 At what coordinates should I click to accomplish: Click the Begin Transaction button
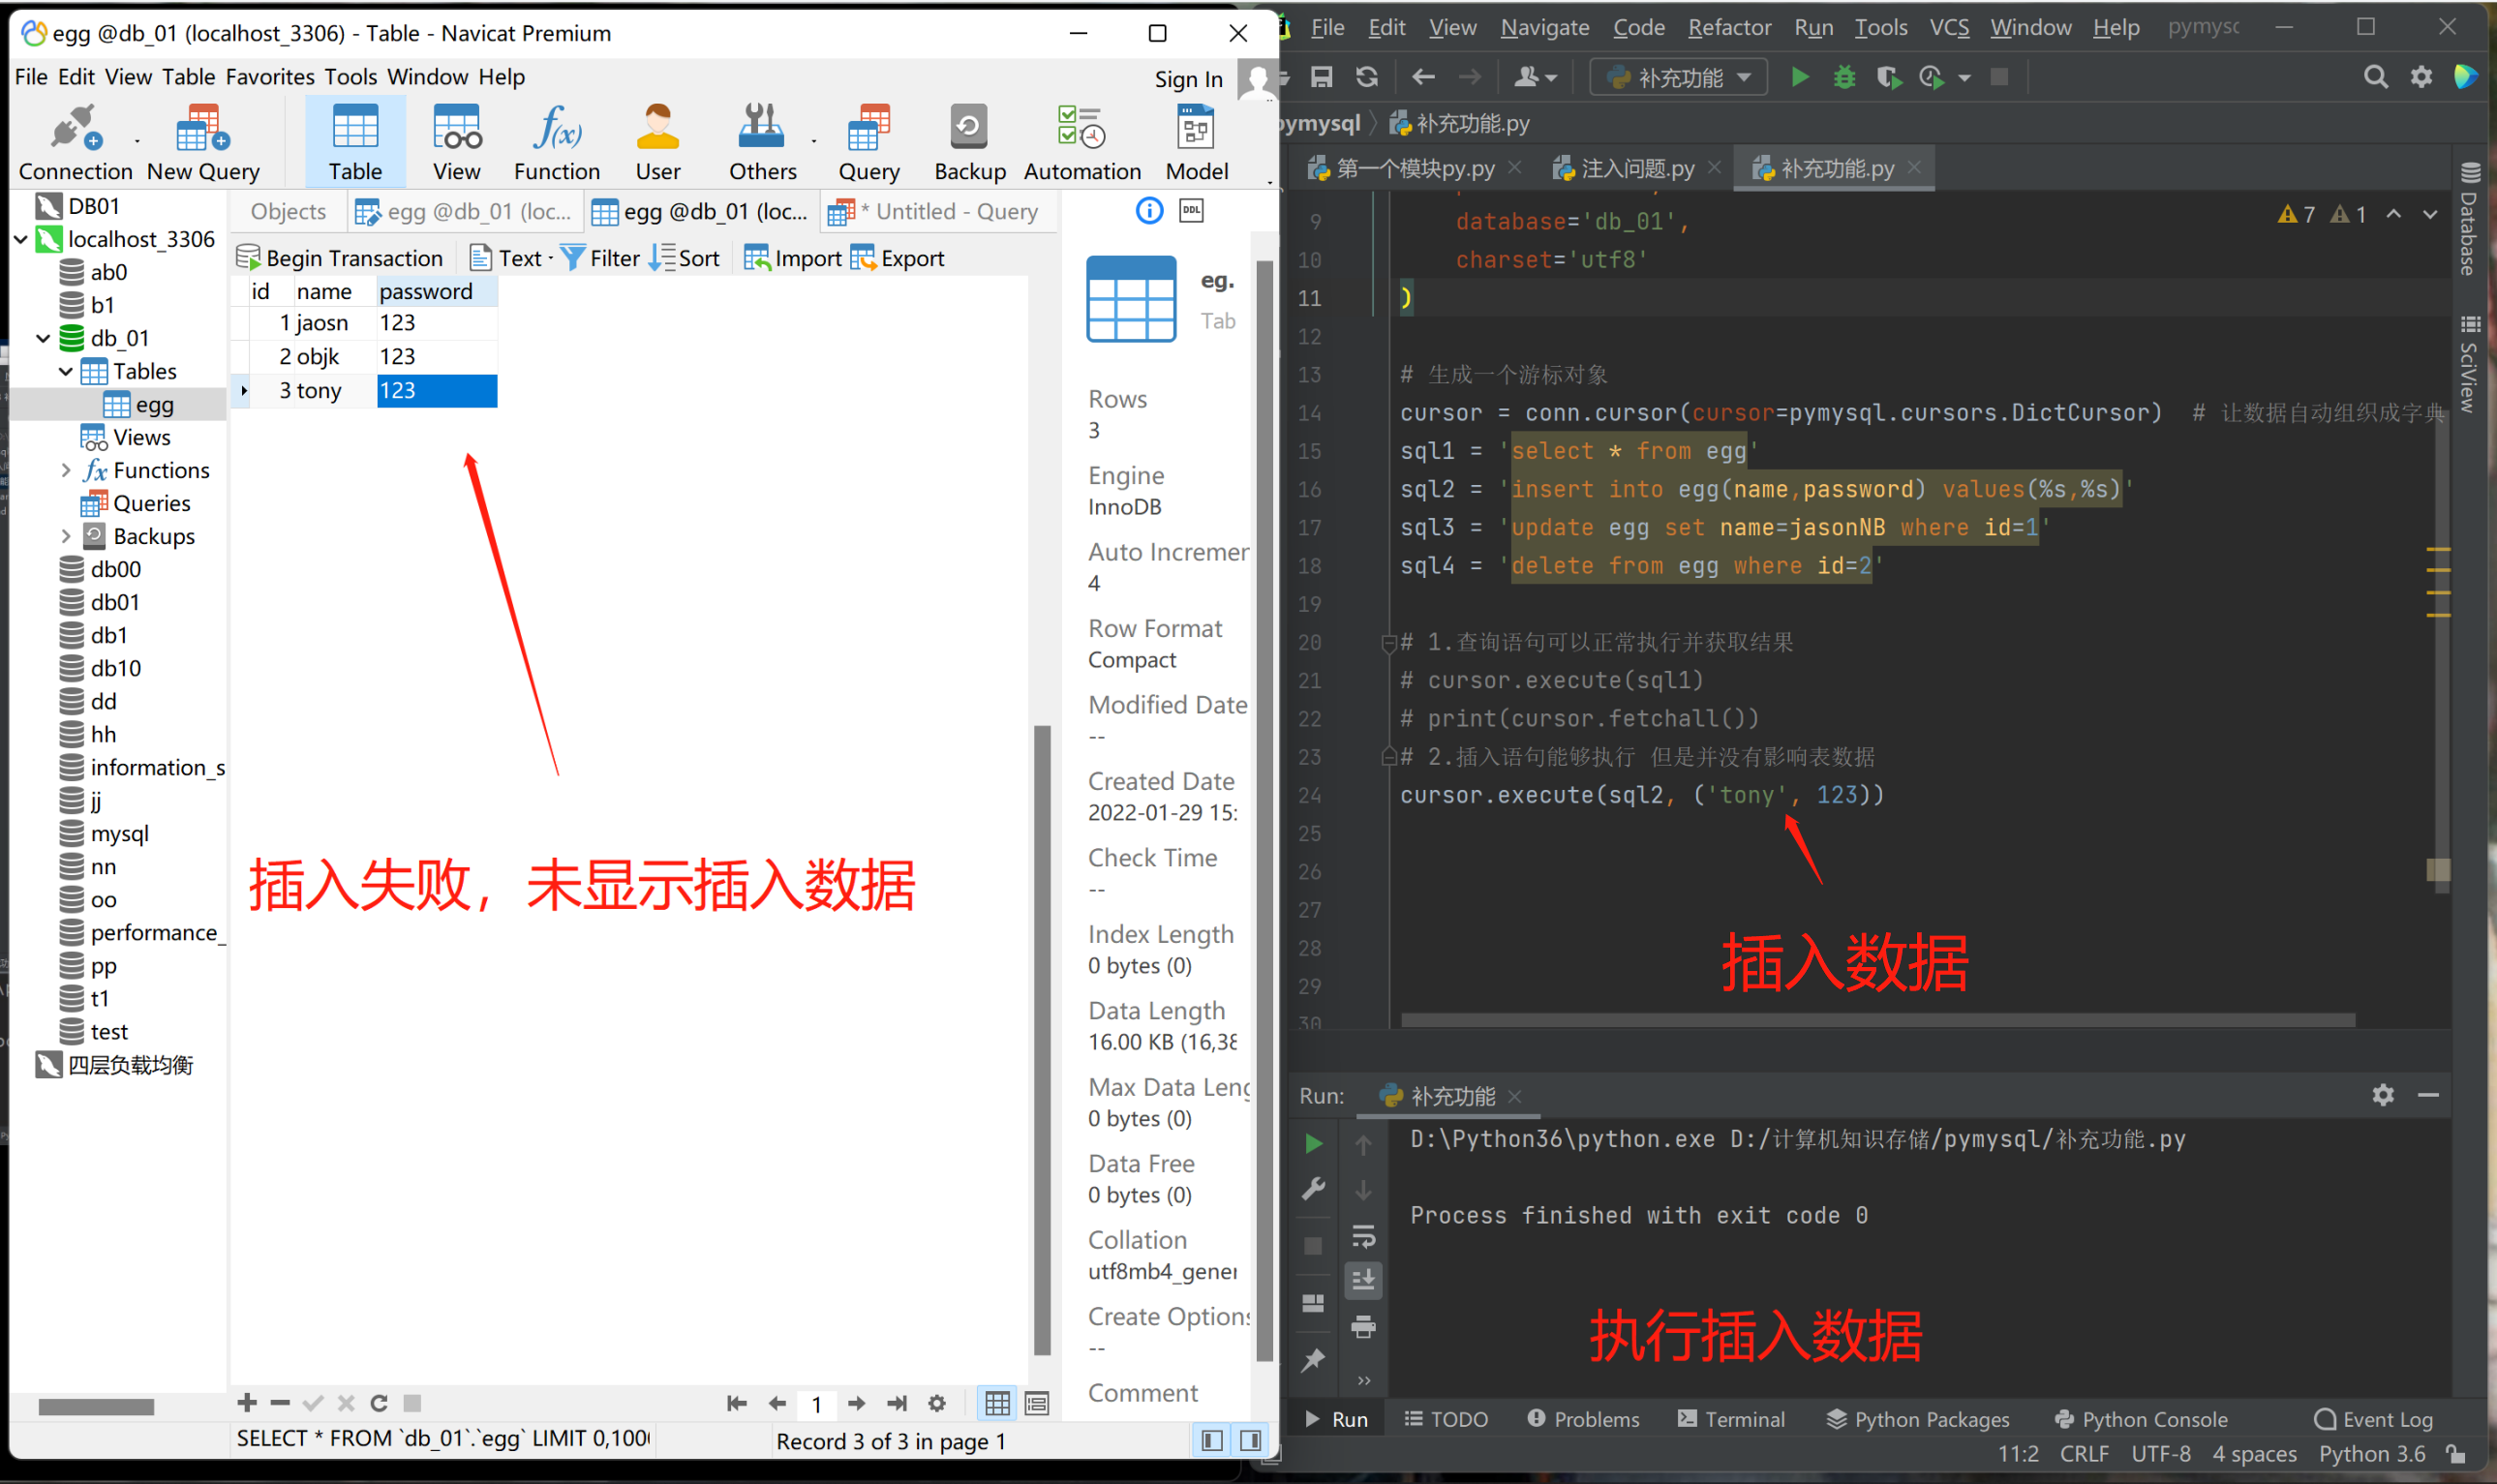(x=340, y=258)
